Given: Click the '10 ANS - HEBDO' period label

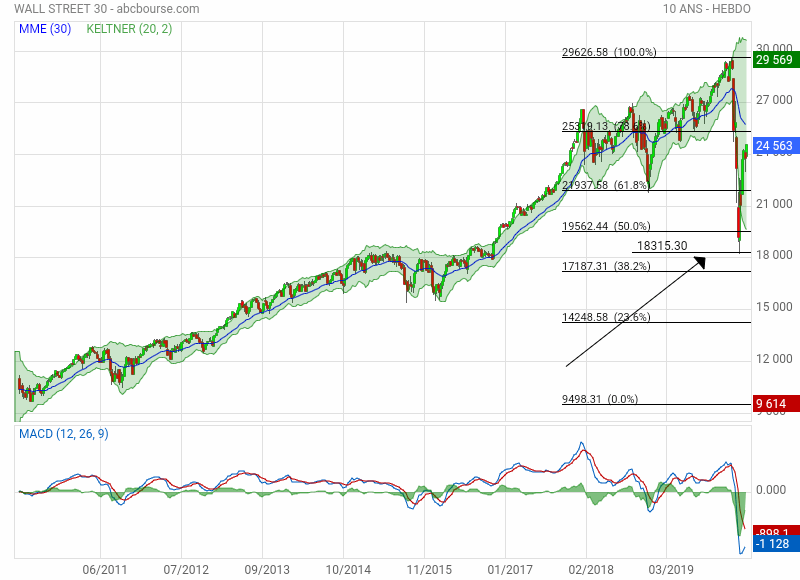Looking at the screenshot, I should coord(707,9).
